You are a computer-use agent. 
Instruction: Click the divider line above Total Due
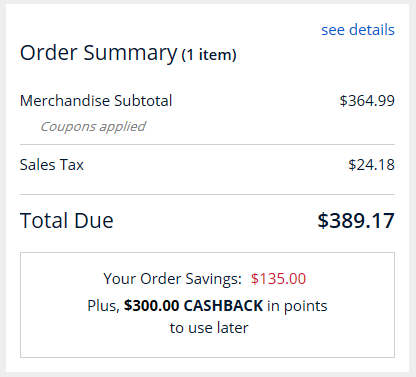[207, 194]
